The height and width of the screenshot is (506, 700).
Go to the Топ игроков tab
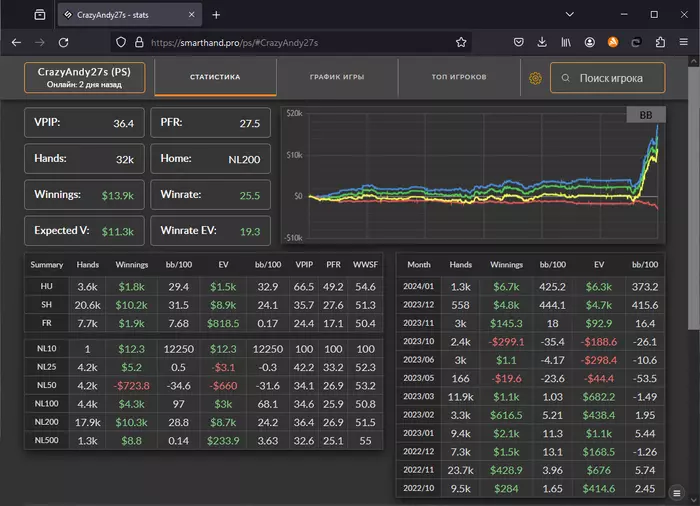(x=459, y=77)
